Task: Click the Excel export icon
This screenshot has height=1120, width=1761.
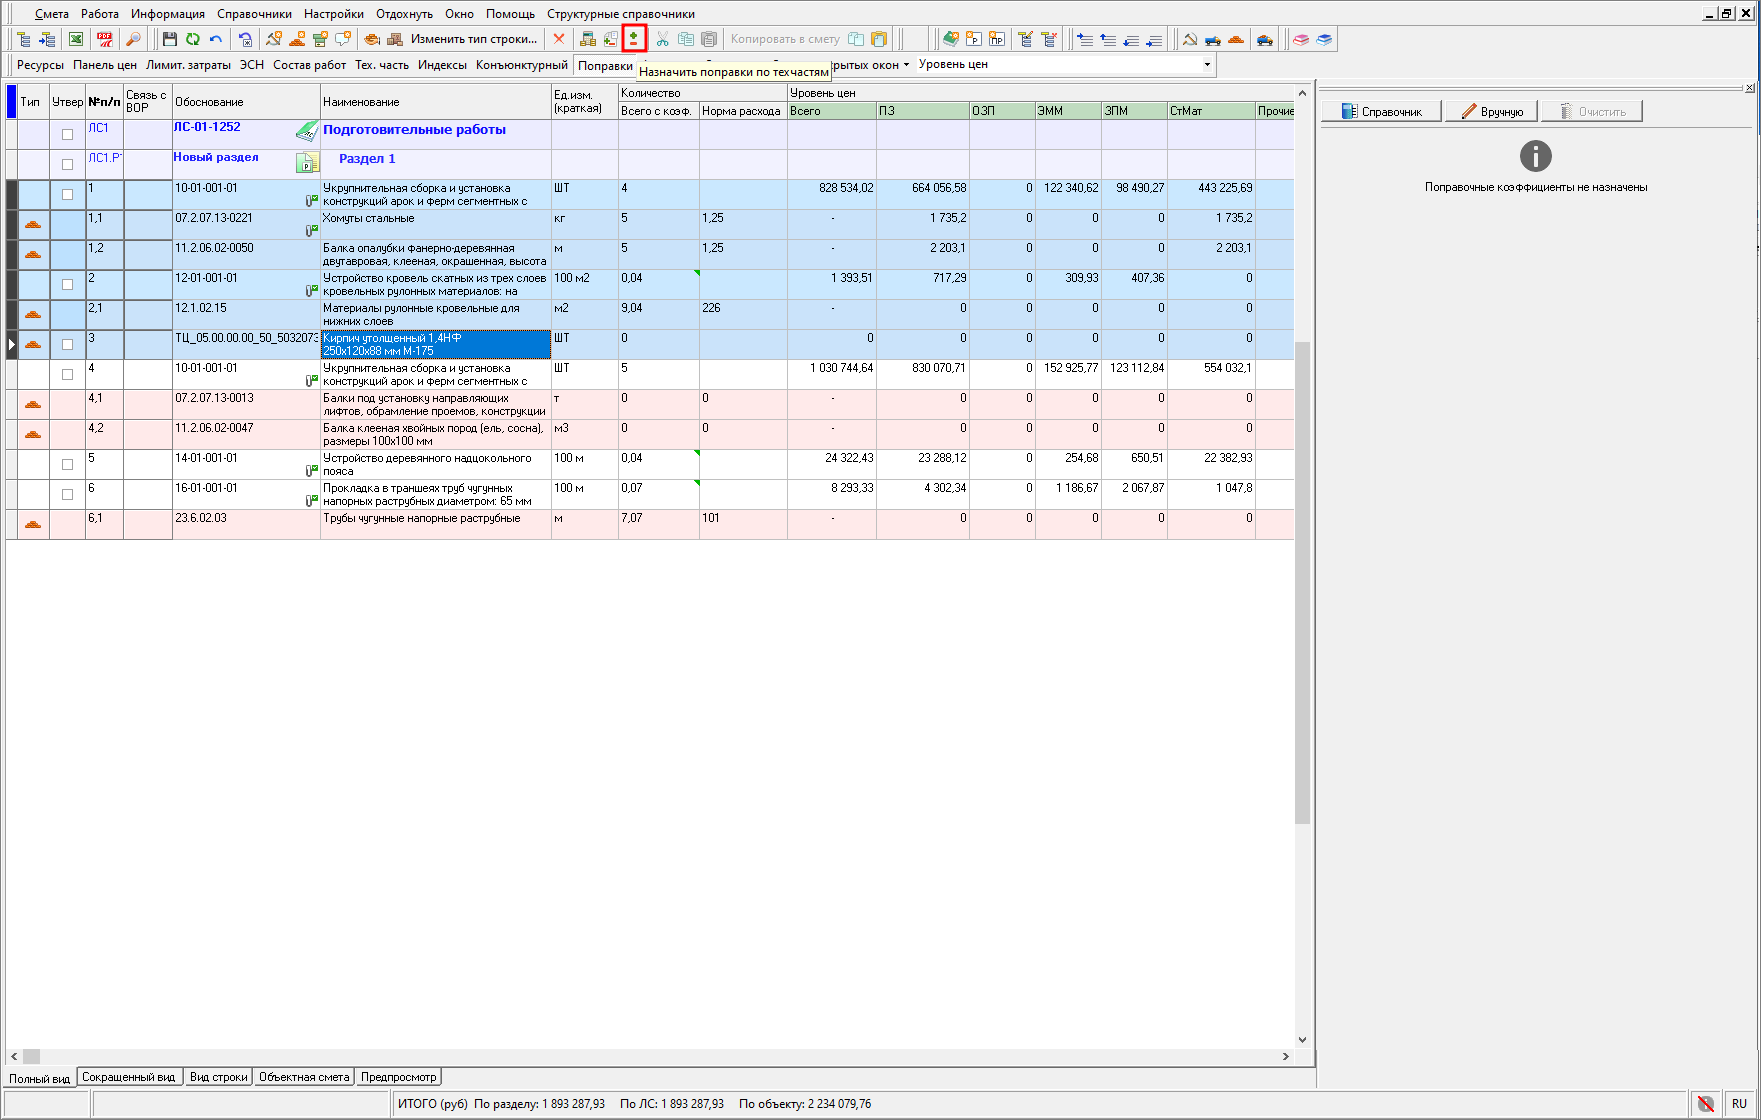Action: 76,39
